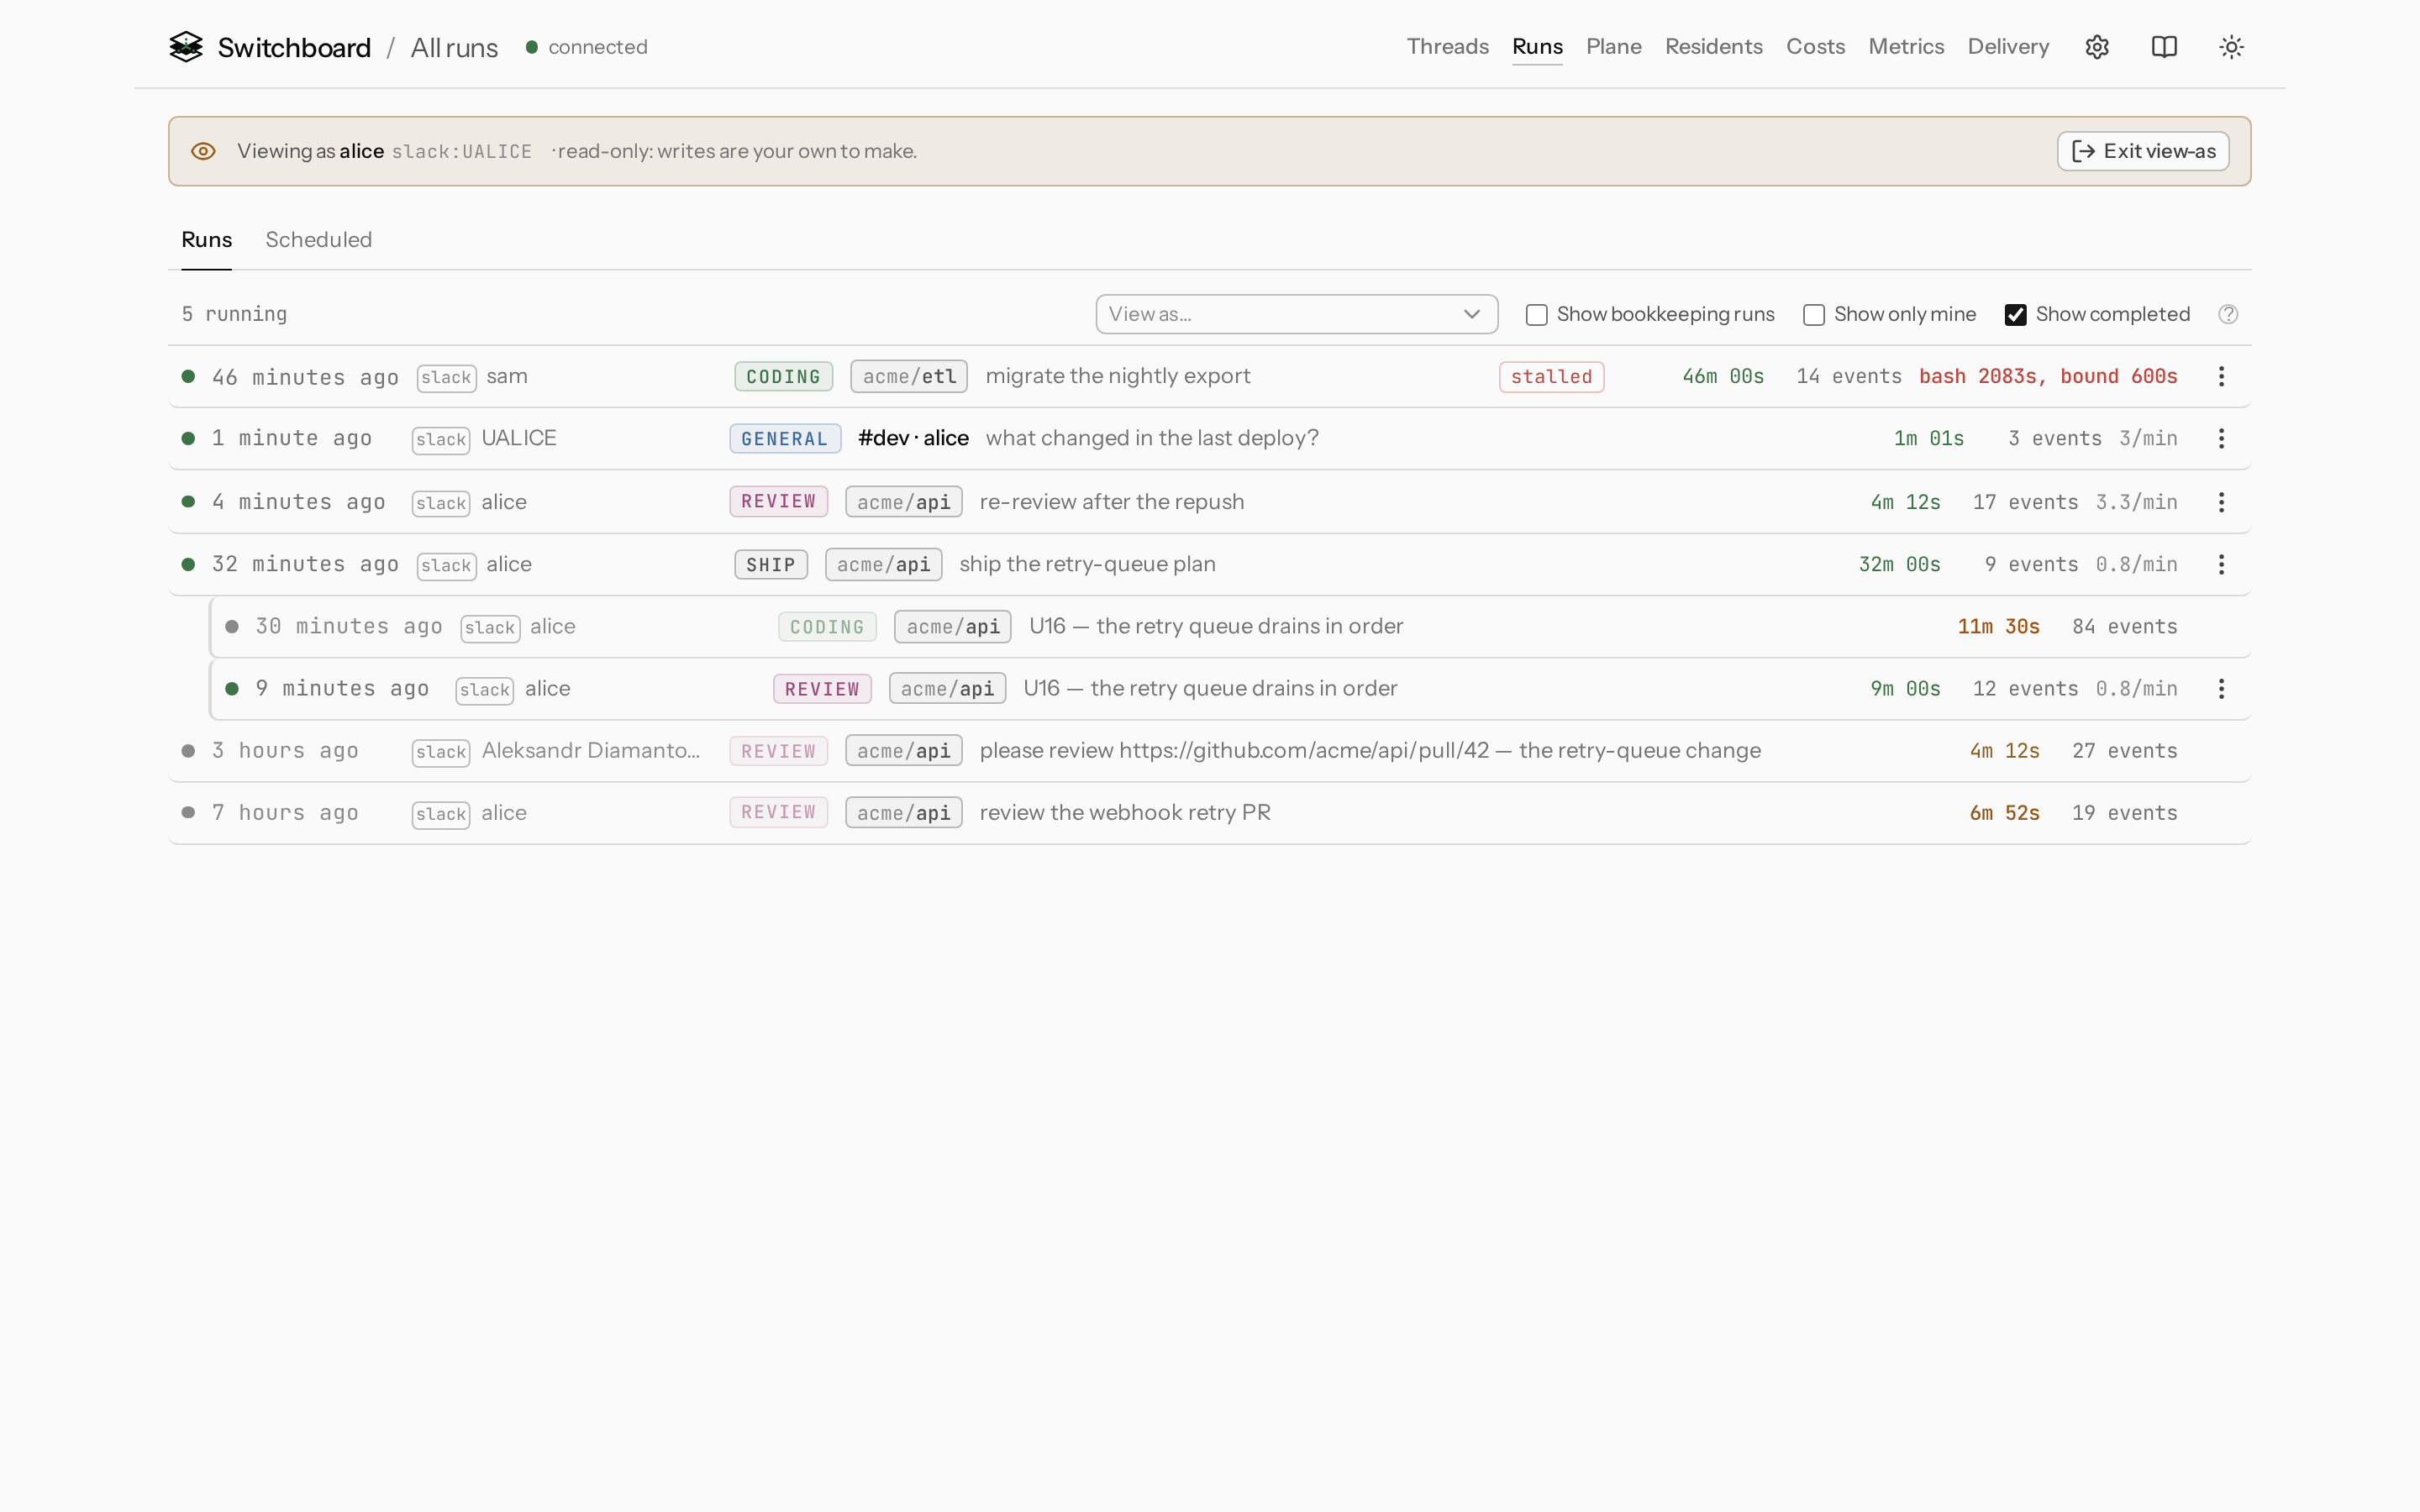Open the settings gear icon
This screenshot has width=2420, height=1512.
pos(2097,47)
